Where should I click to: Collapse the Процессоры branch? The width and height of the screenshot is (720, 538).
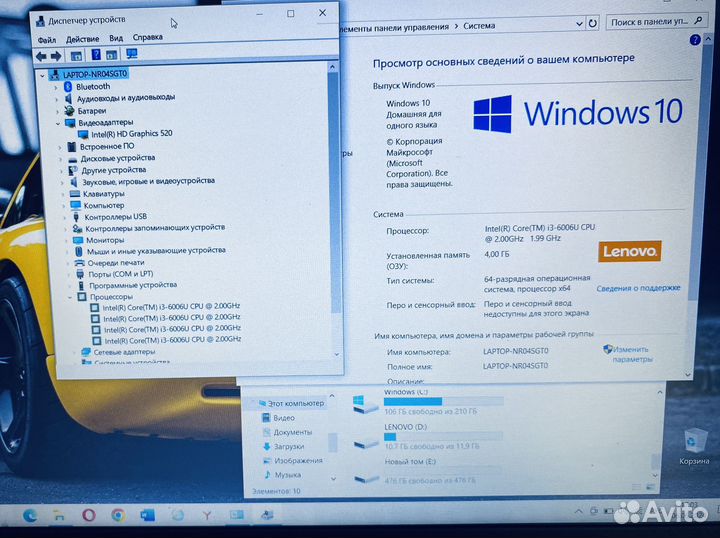click(x=70, y=297)
